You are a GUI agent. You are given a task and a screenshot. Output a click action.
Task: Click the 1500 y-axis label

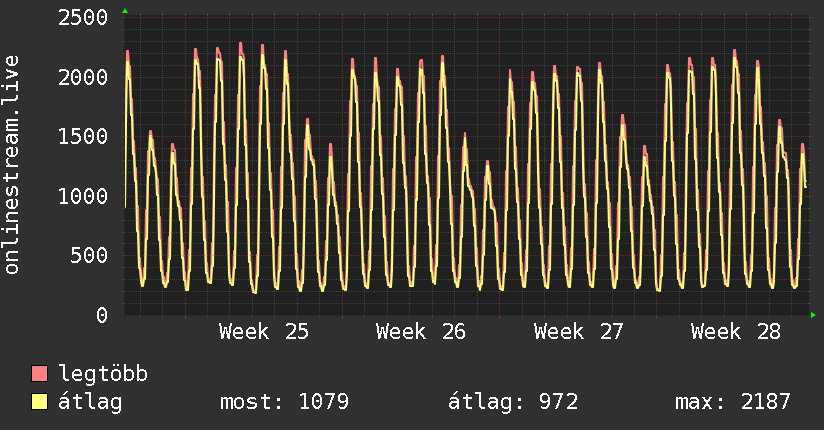coord(83,137)
